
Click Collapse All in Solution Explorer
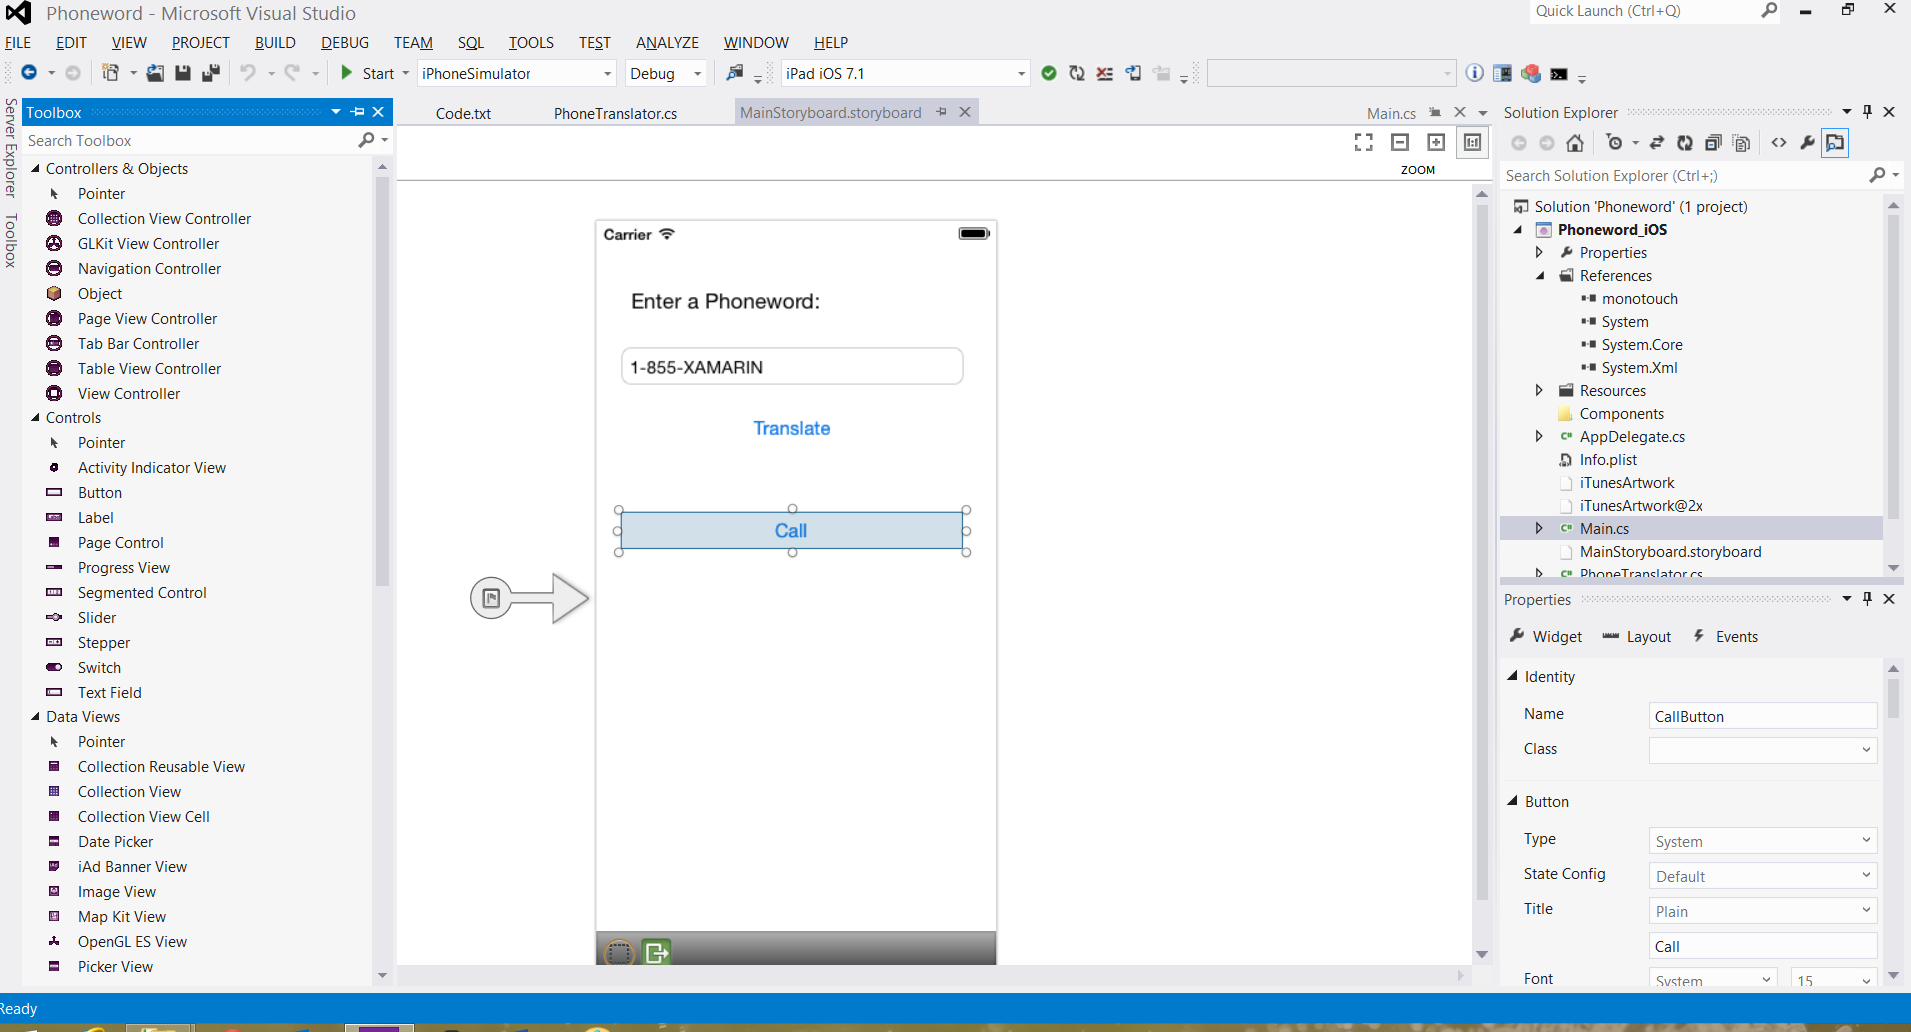(x=1713, y=143)
